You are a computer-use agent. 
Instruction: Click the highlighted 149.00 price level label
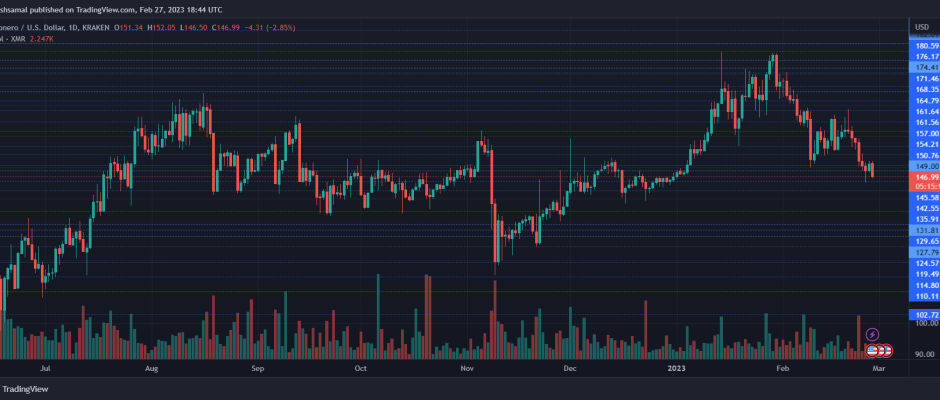[925, 166]
